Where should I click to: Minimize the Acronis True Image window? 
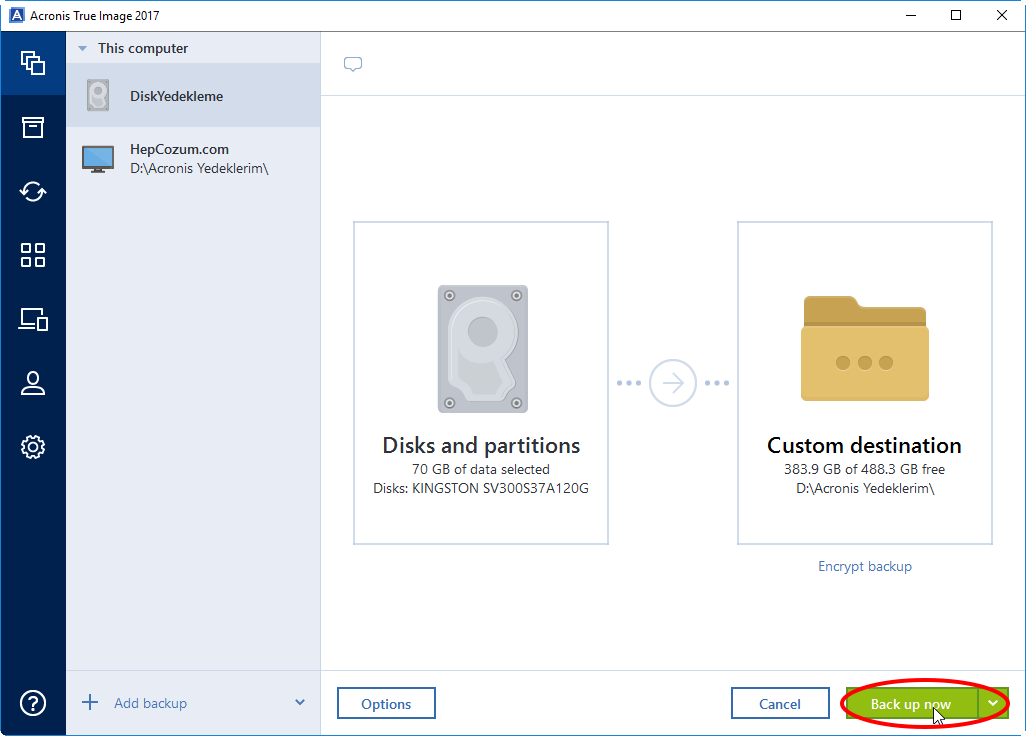click(911, 15)
